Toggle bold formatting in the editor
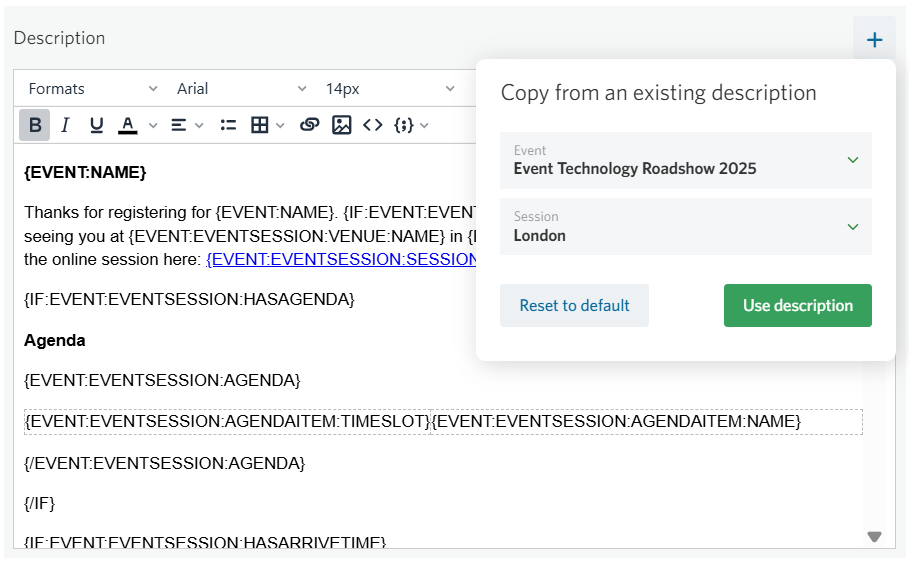Screen dimensions: 909x562 (x=35, y=125)
